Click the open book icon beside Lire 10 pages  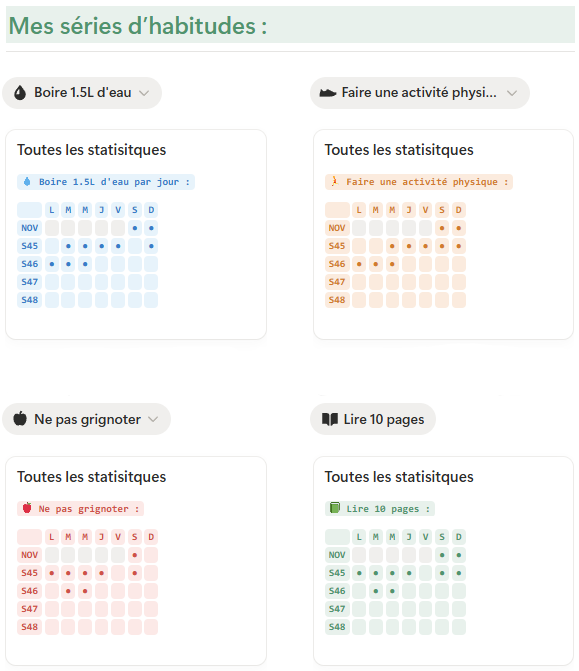coord(330,419)
